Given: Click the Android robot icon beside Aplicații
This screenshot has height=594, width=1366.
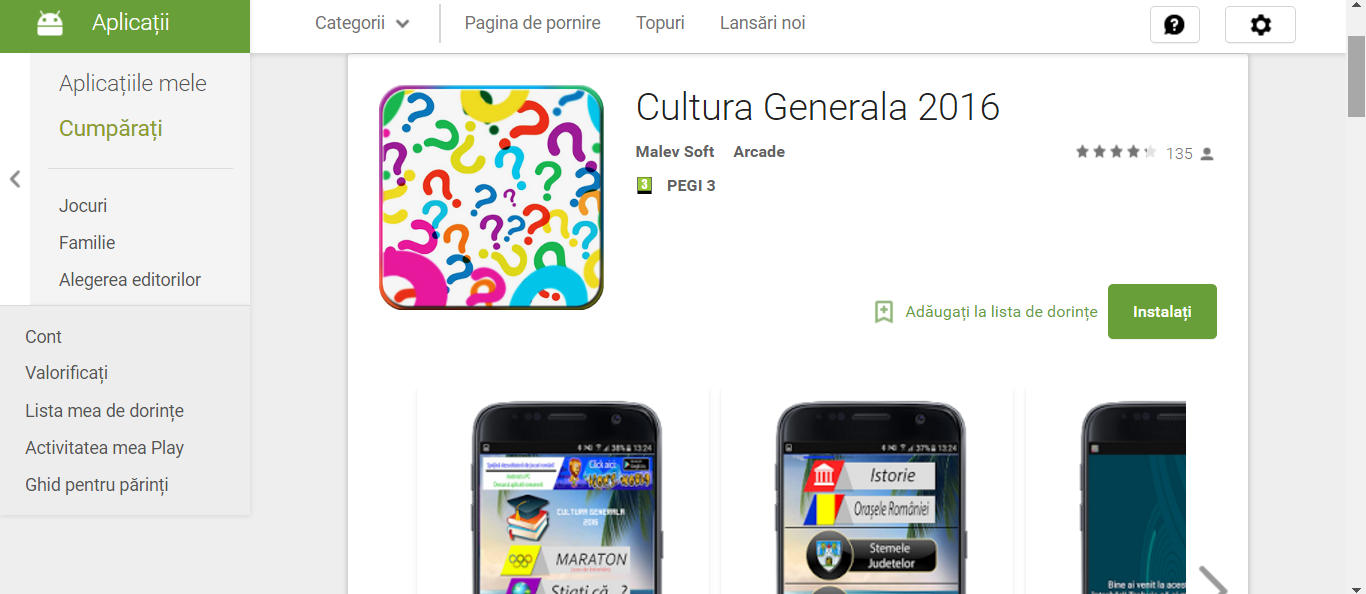Looking at the screenshot, I should tap(50, 24).
